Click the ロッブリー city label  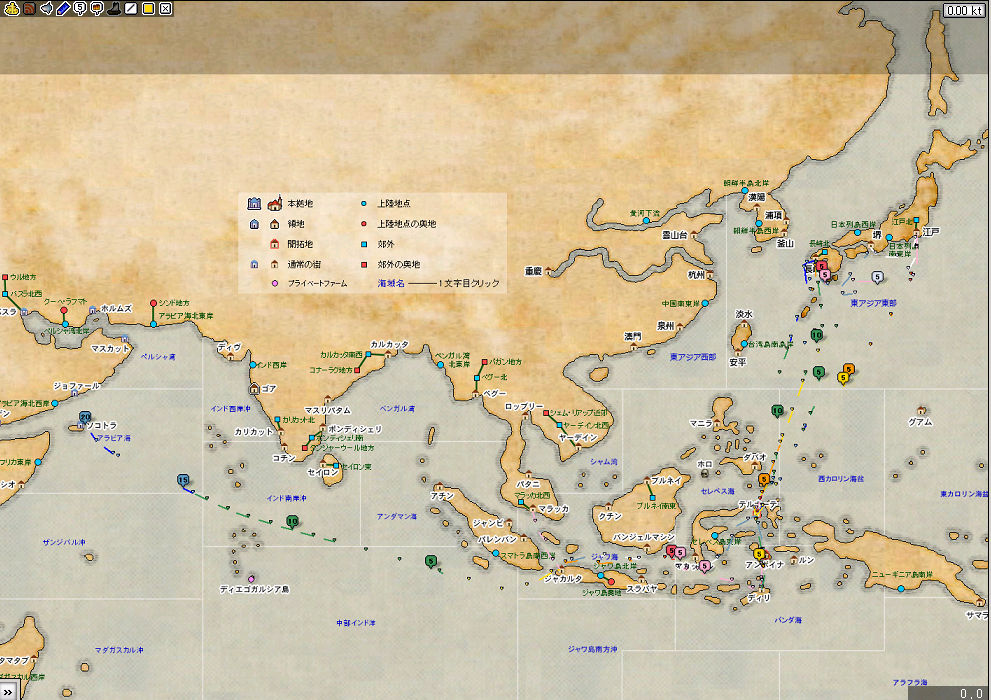coord(524,406)
